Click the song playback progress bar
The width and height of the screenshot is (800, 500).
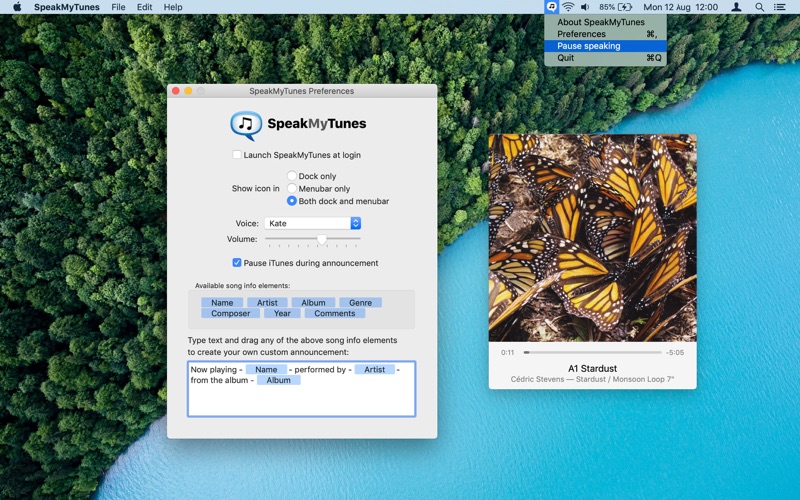pyautogui.click(x=592, y=353)
